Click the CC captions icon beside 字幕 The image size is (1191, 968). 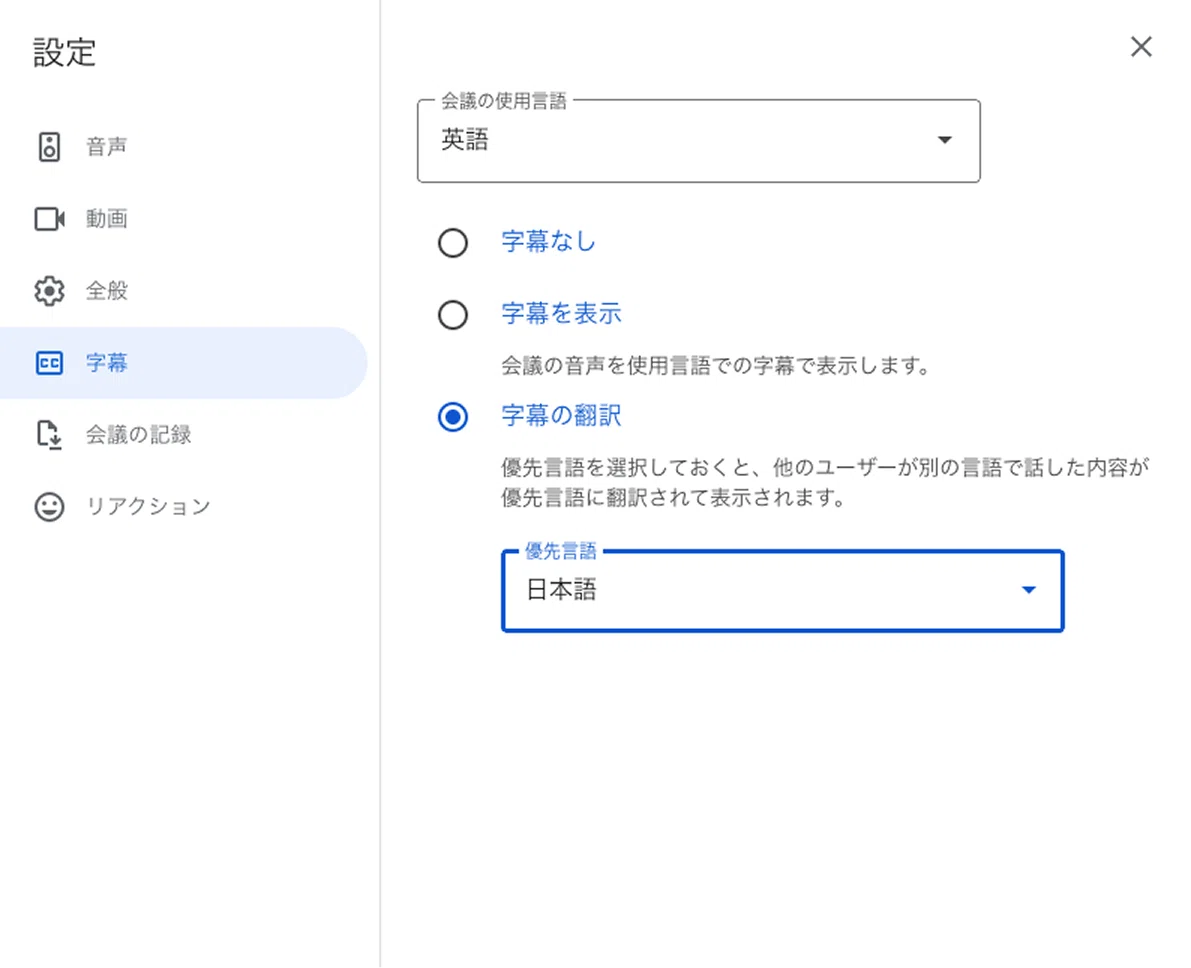pos(49,363)
